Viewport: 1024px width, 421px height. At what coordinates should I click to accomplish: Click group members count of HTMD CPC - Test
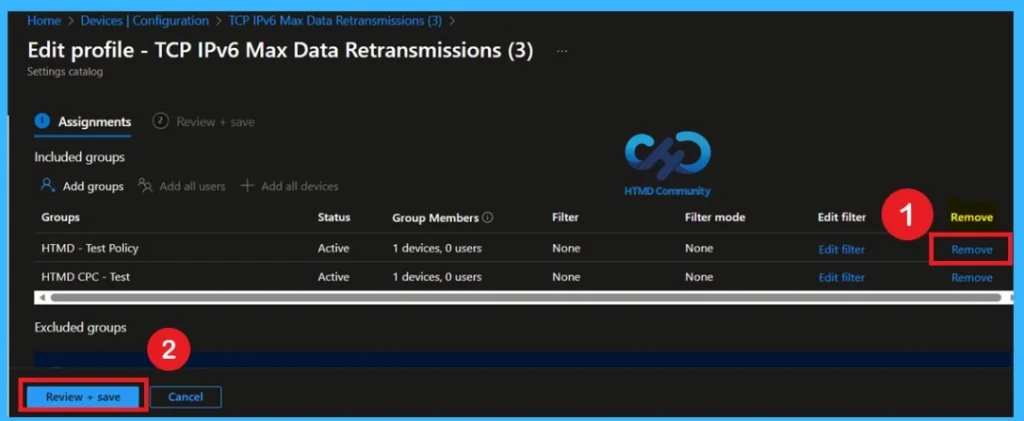coord(437,277)
